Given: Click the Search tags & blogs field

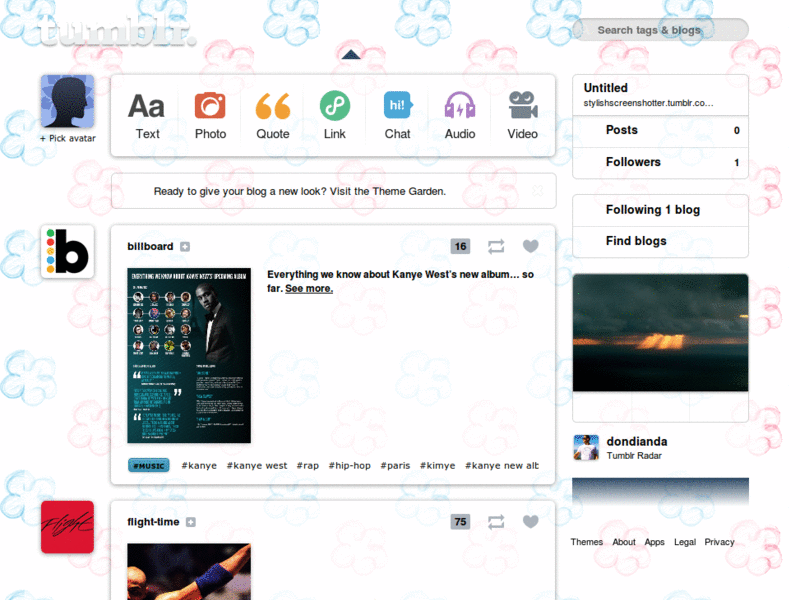Looking at the screenshot, I should [660, 30].
